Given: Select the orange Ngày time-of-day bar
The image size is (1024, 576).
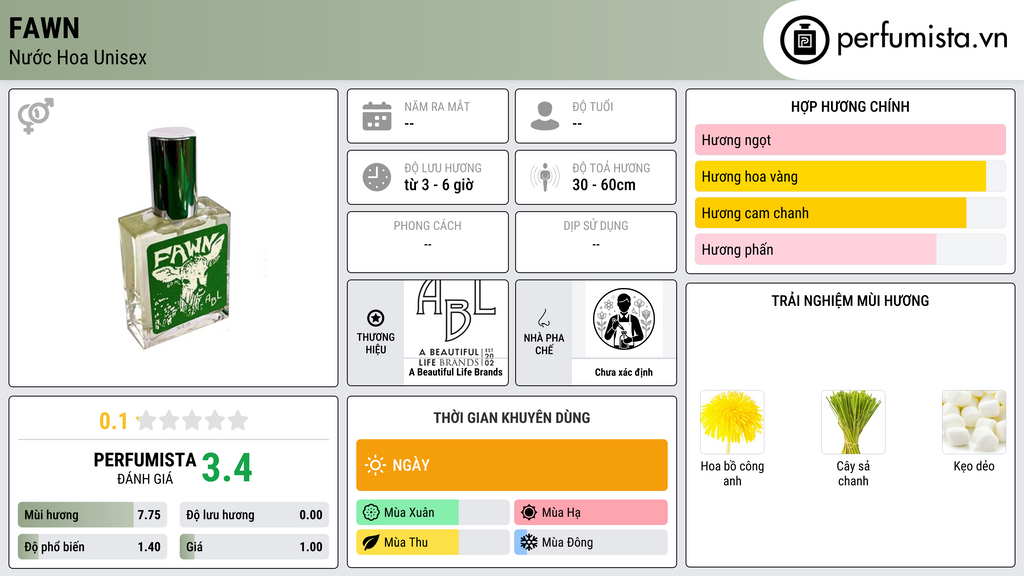Looking at the screenshot, I should point(512,465).
